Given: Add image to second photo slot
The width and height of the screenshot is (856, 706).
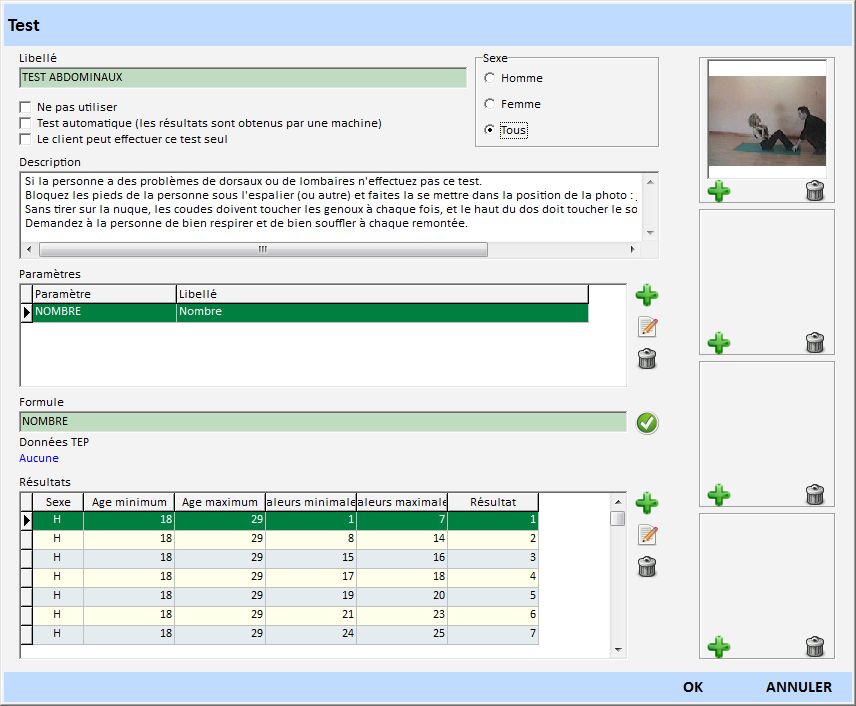Looking at the screenshot, I should click(x=718, y=343).
